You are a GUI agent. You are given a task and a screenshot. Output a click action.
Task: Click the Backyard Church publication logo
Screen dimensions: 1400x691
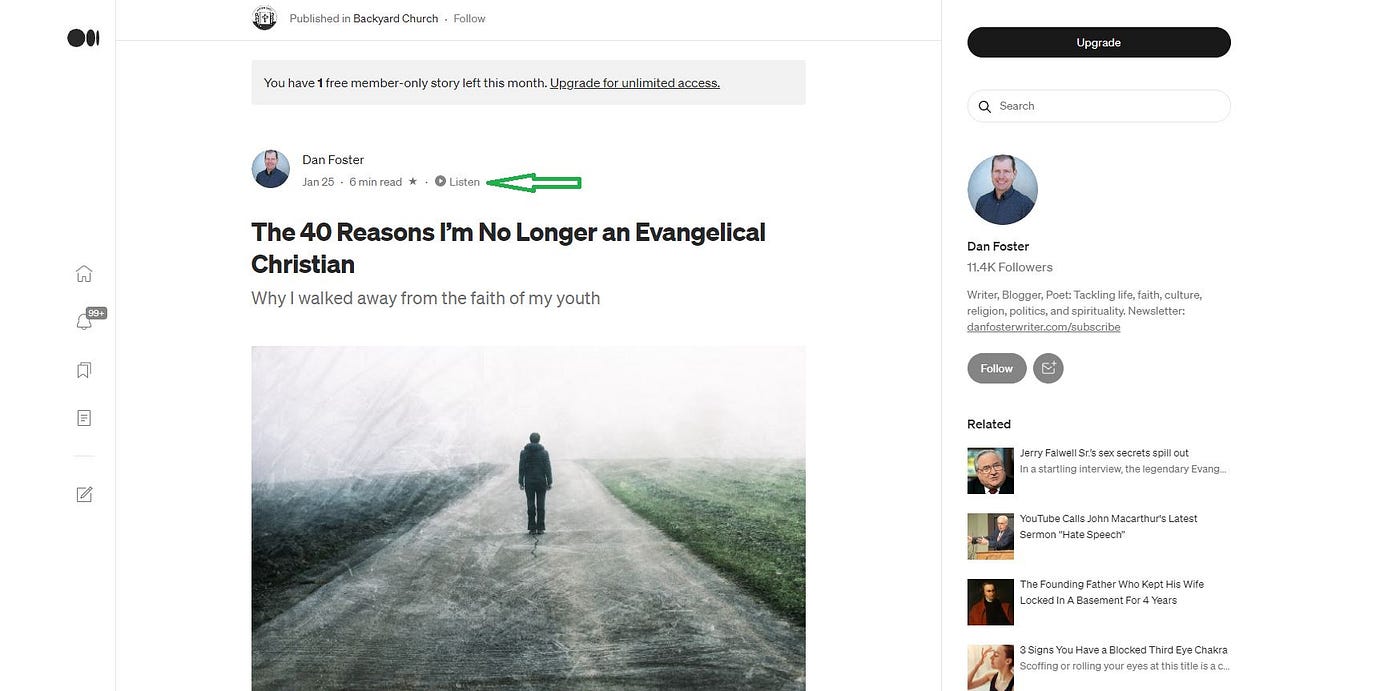[264, 18]
